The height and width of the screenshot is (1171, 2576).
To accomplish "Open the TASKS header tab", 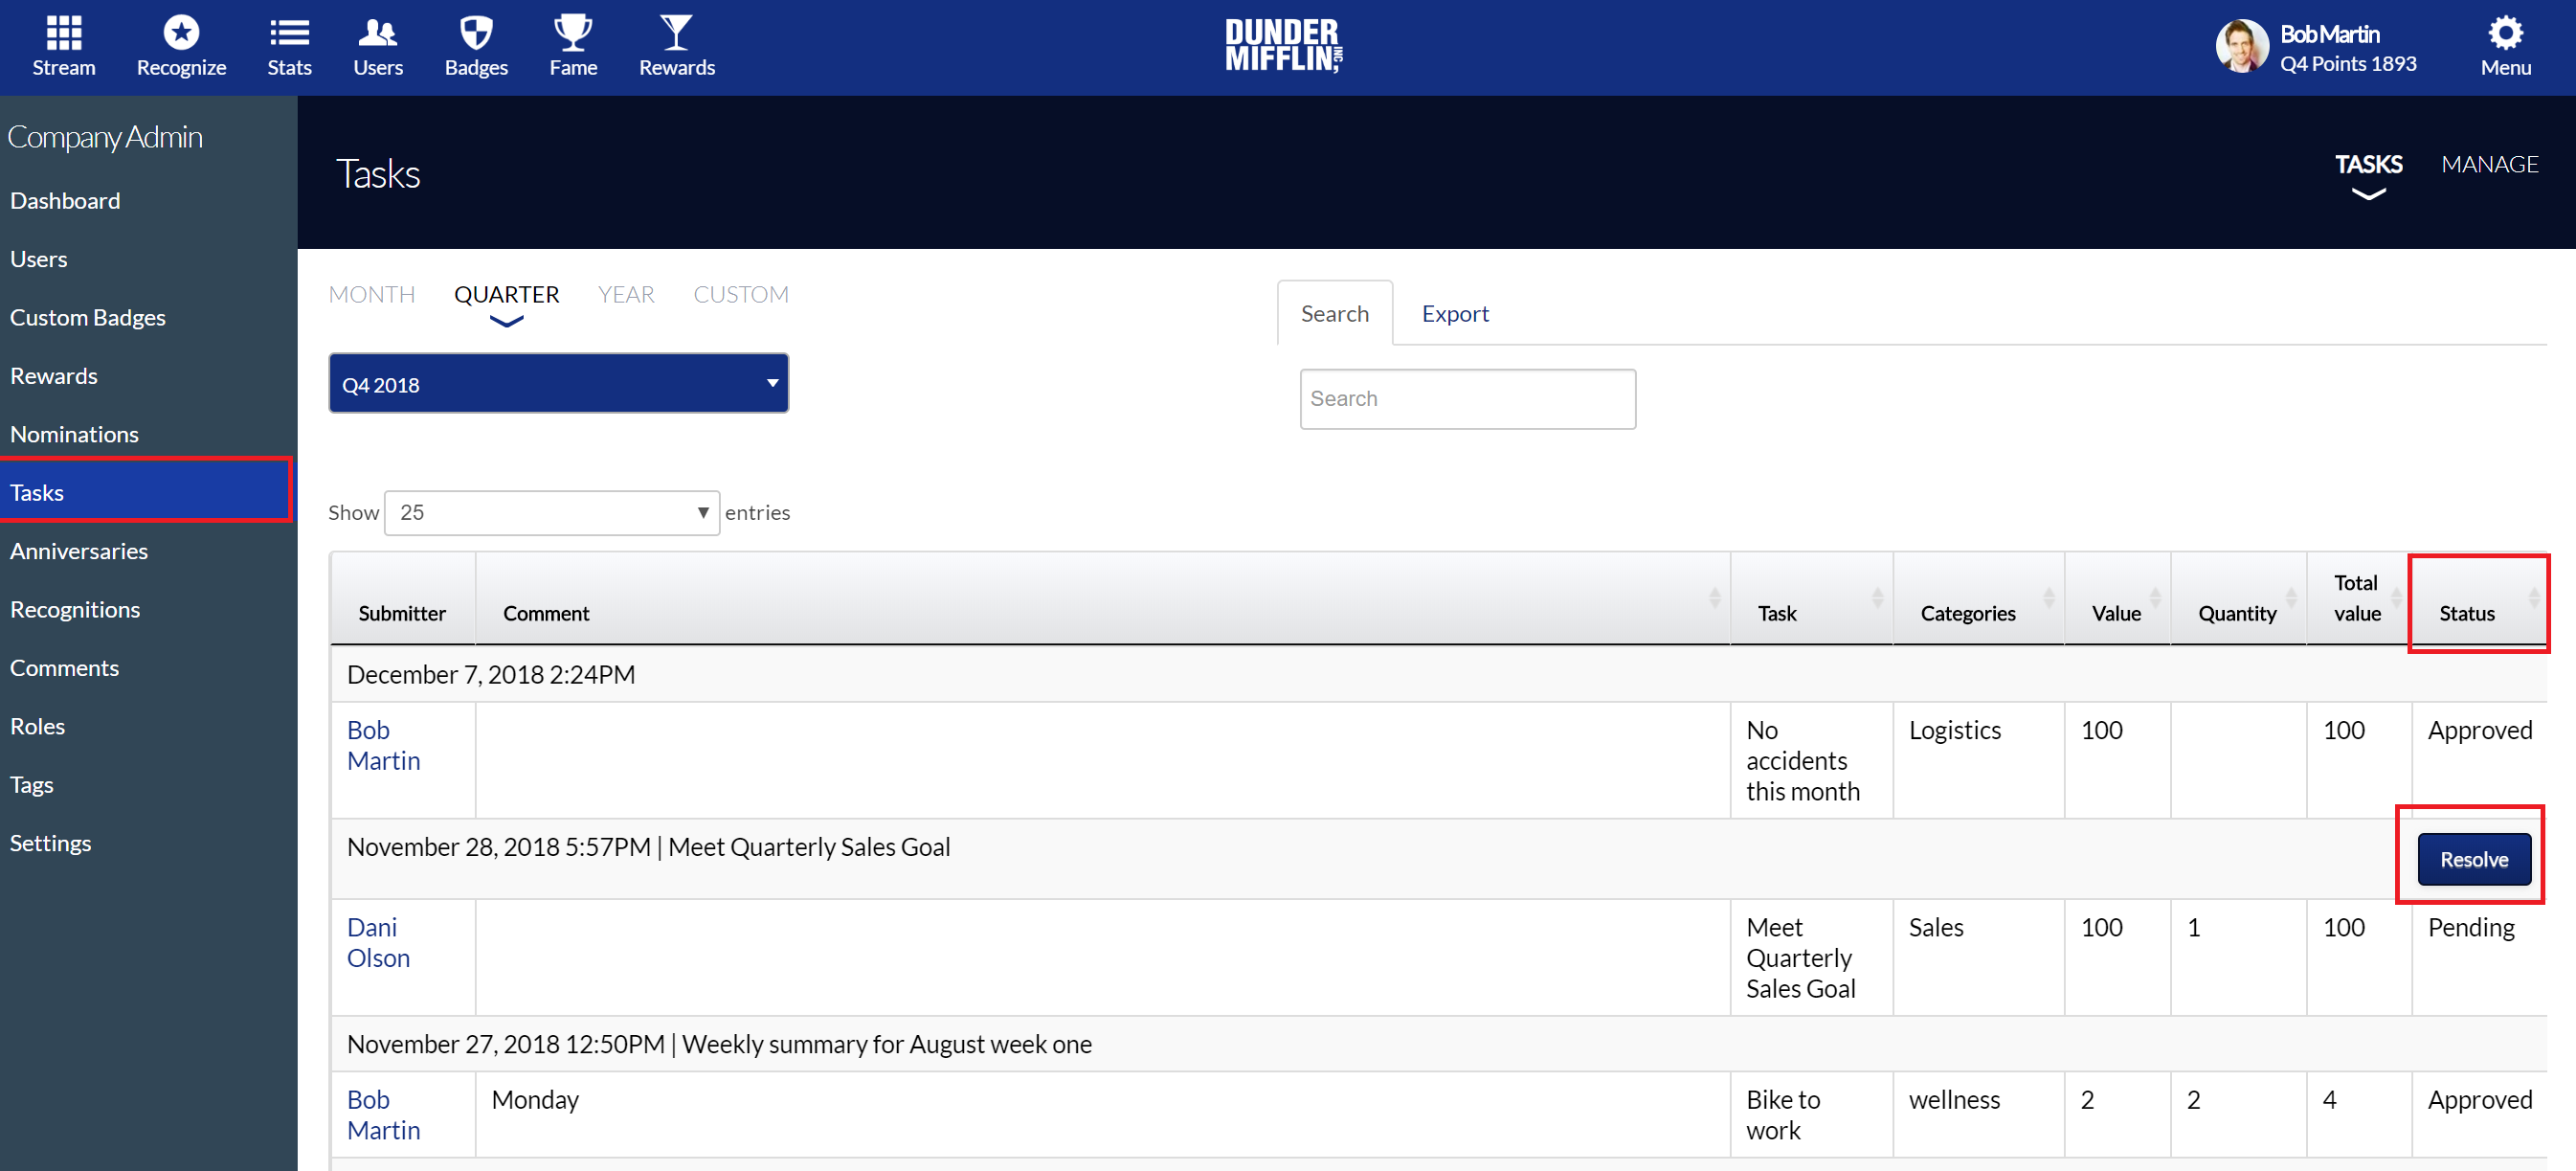I will pos(2368,164).
